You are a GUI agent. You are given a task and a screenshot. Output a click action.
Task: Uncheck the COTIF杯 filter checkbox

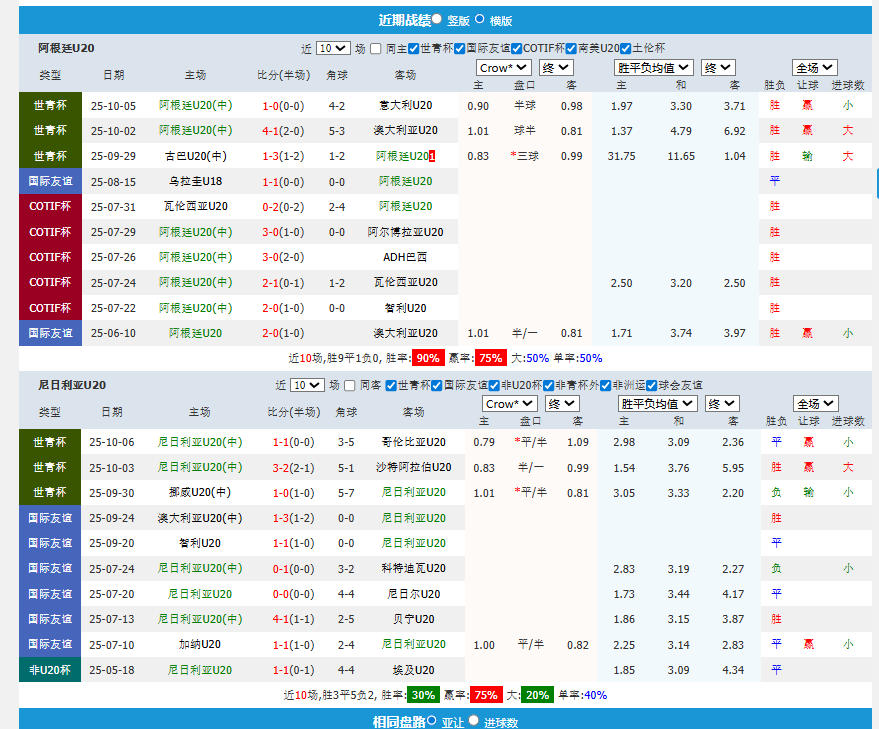pos(516,48)
